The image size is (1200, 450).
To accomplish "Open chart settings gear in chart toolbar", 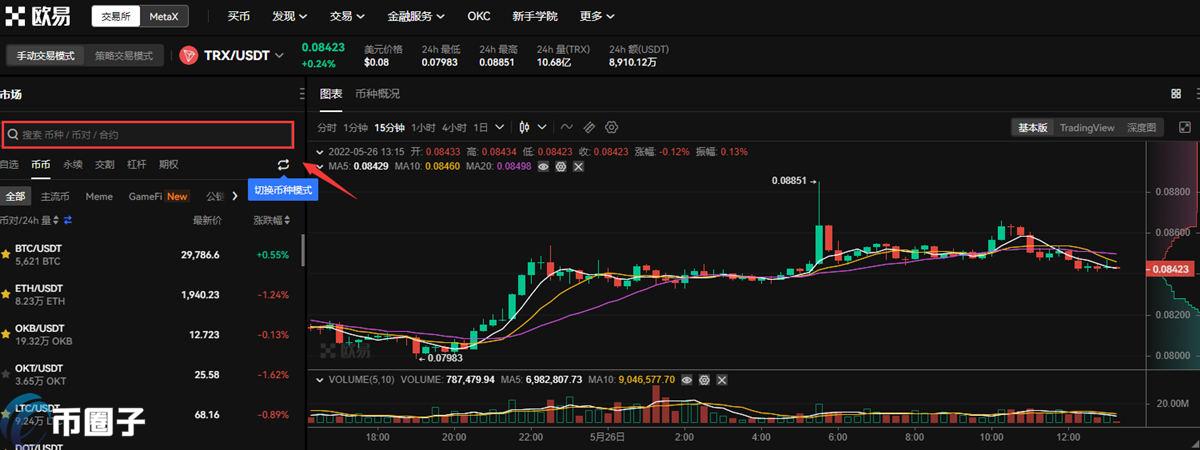I will point(612,127).
